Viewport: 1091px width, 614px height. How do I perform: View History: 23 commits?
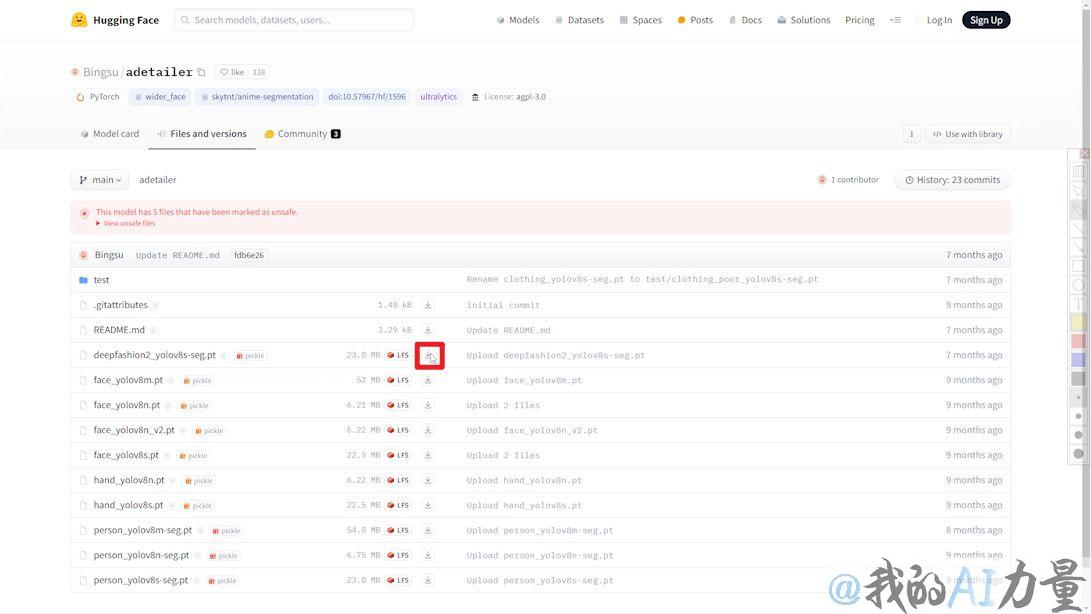click(952, 180)
